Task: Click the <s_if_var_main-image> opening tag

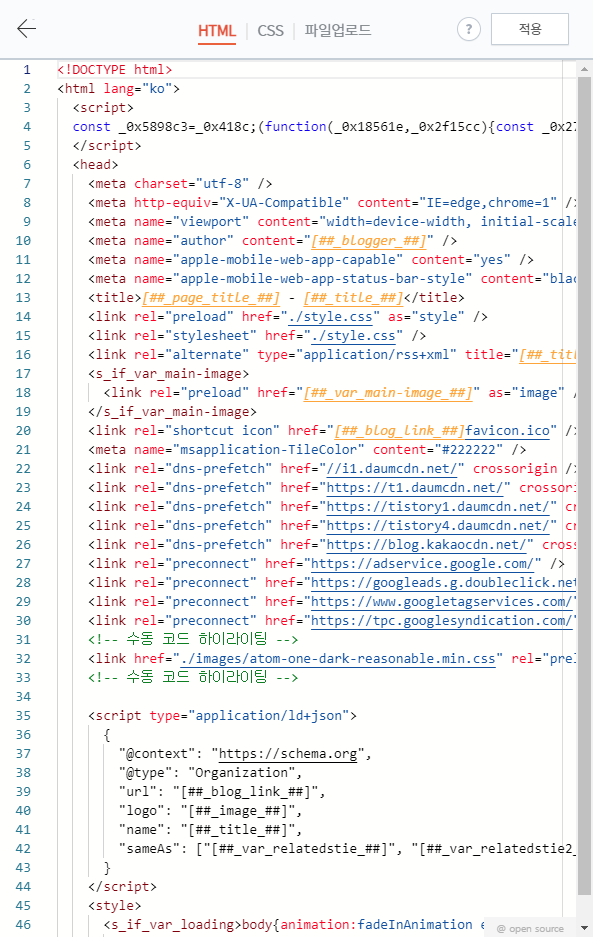Action: pyautogui.click(x=169, y=374)
